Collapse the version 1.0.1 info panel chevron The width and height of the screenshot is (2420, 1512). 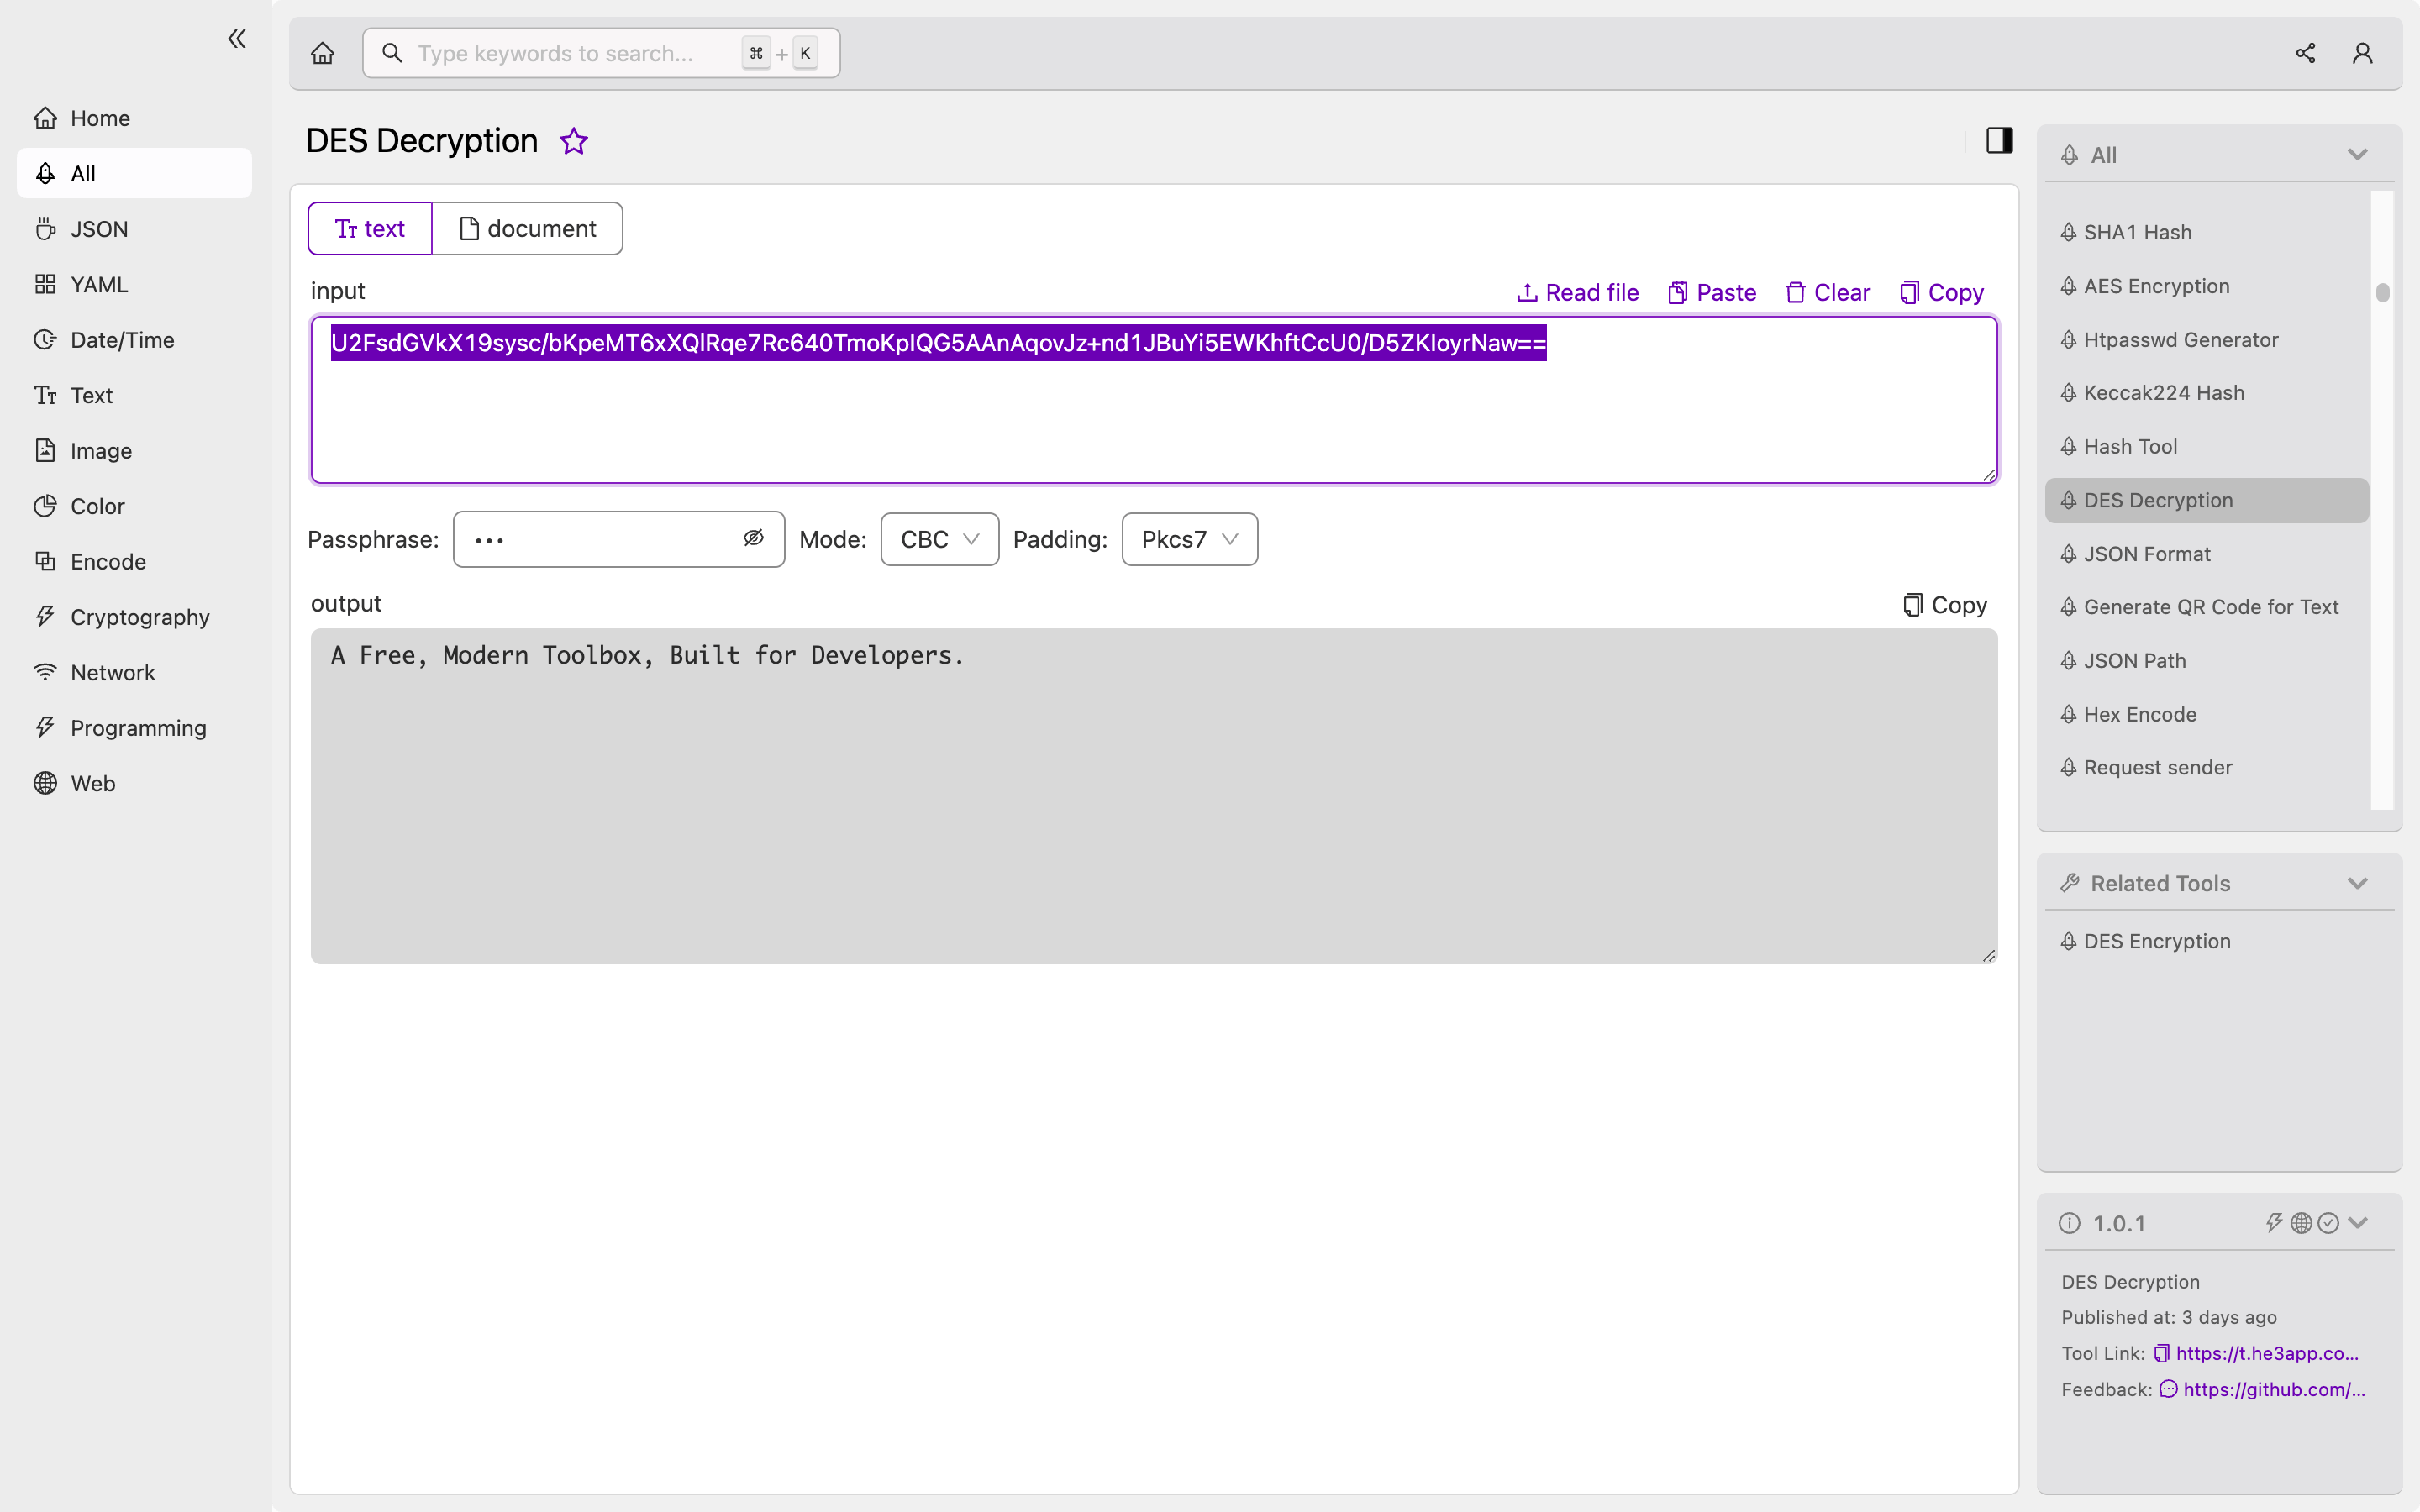point(2358,1223)
